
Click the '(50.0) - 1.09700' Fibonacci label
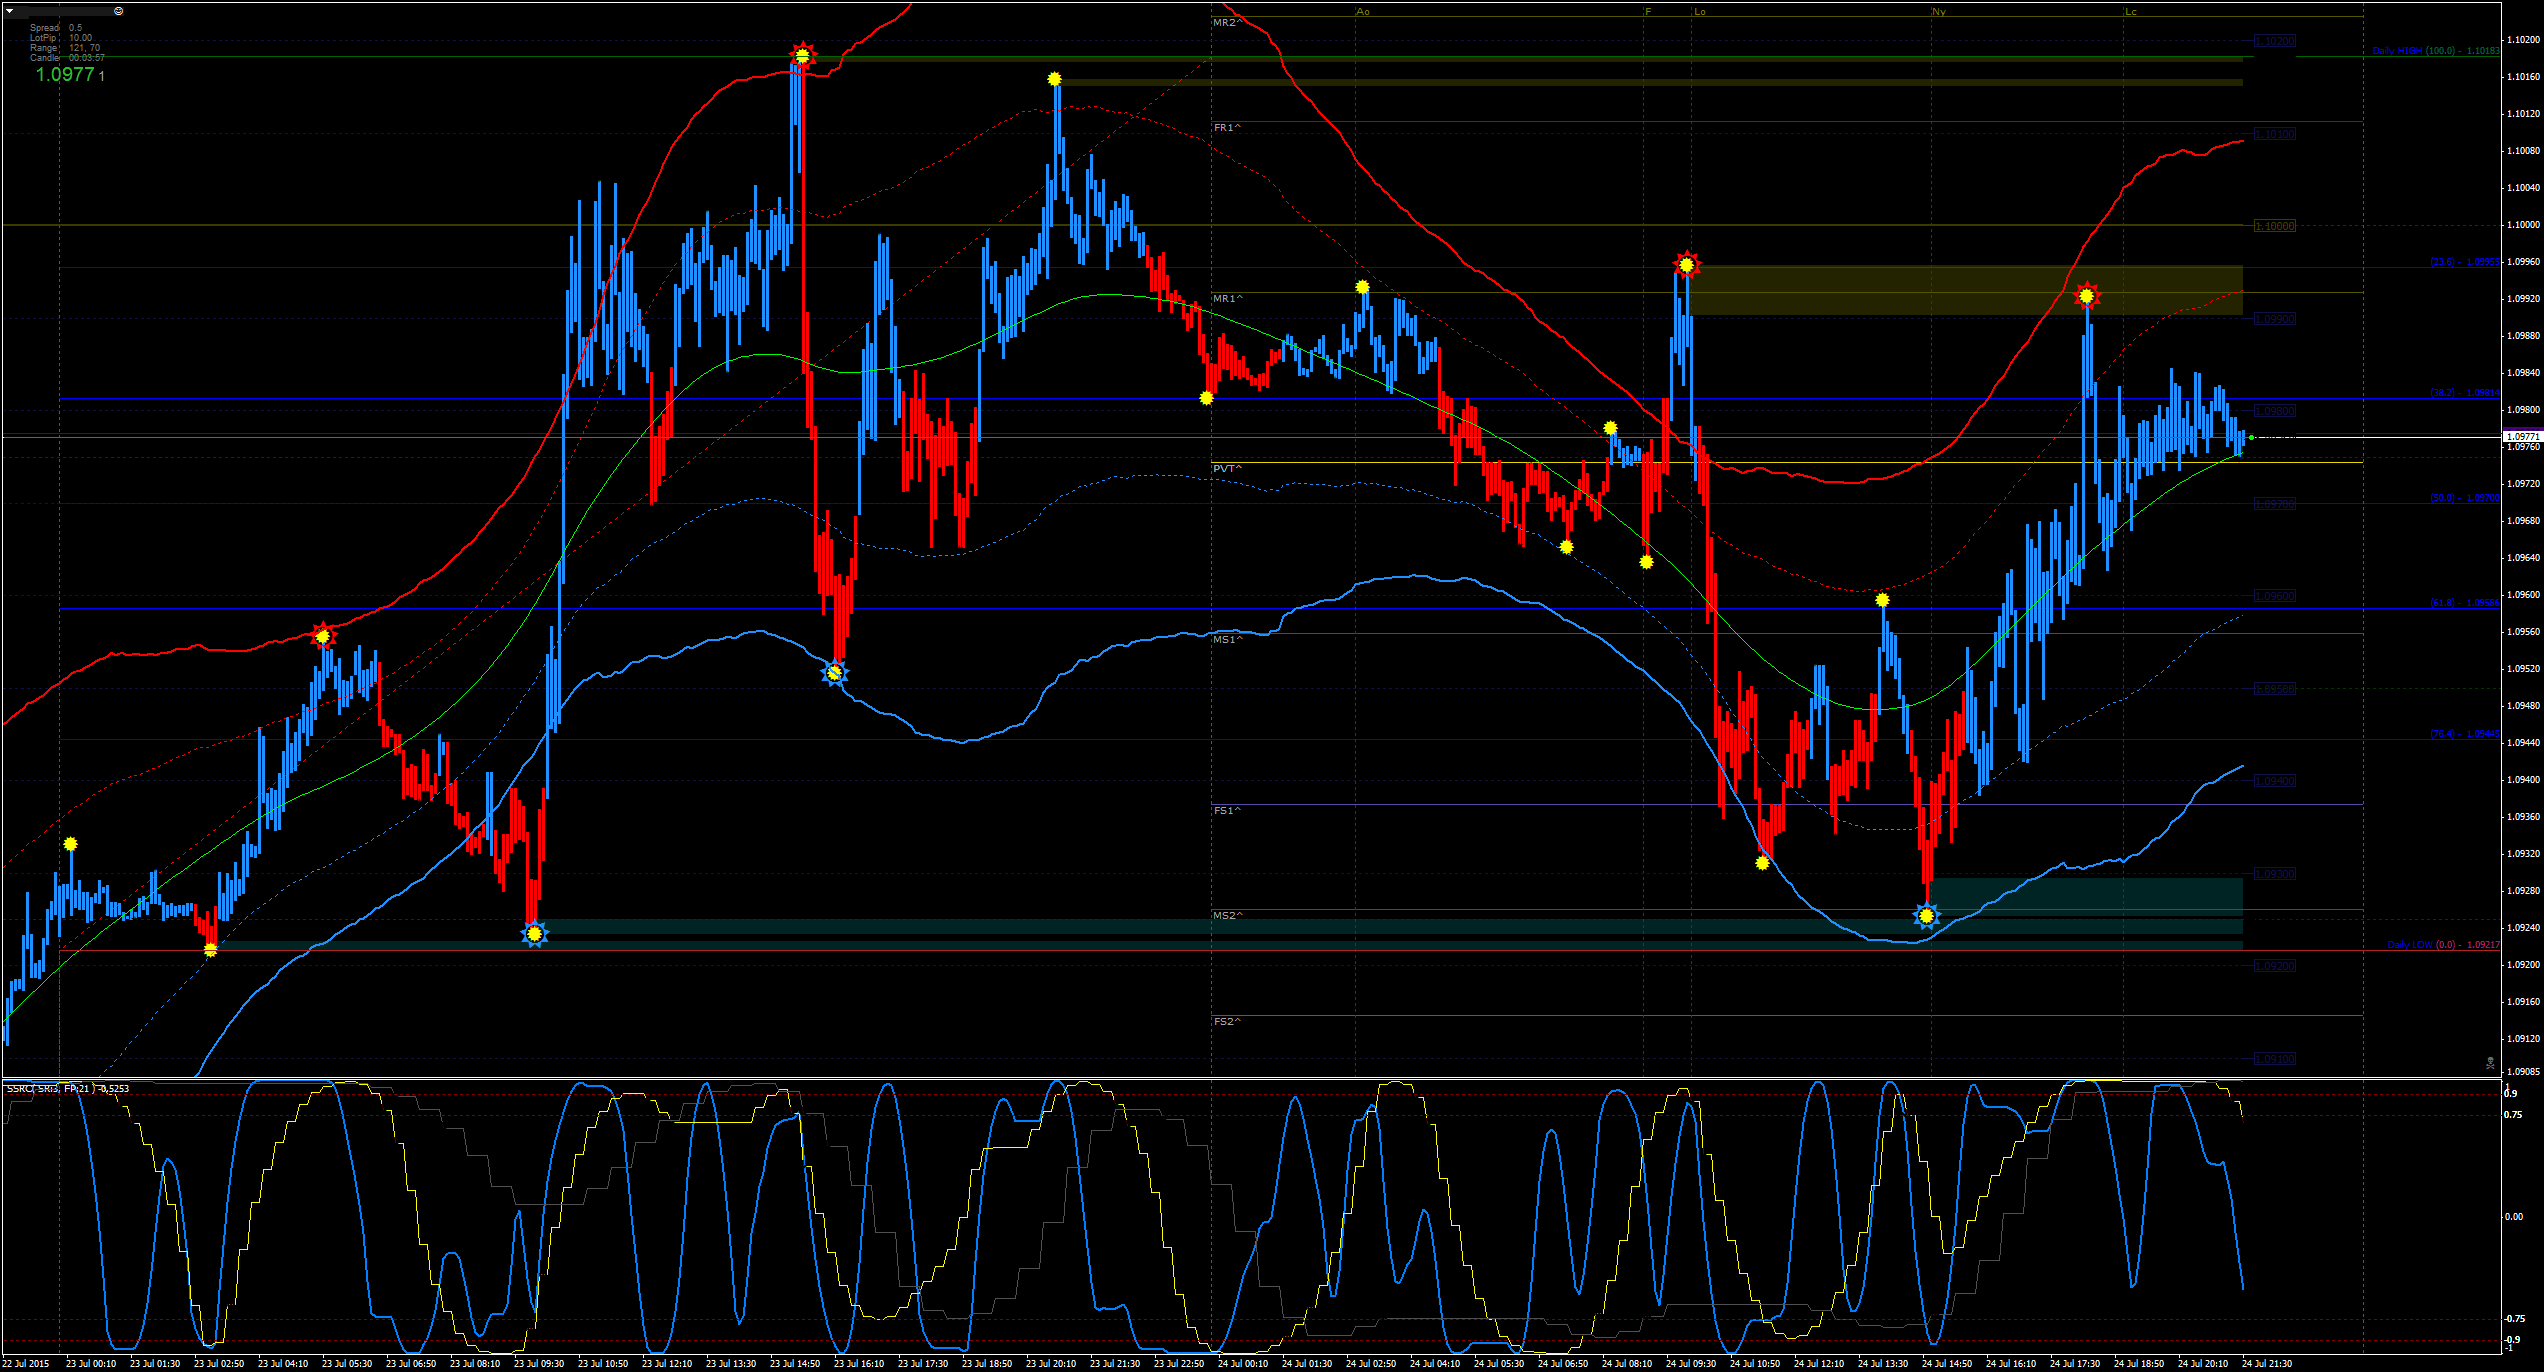pos(2465,498)
